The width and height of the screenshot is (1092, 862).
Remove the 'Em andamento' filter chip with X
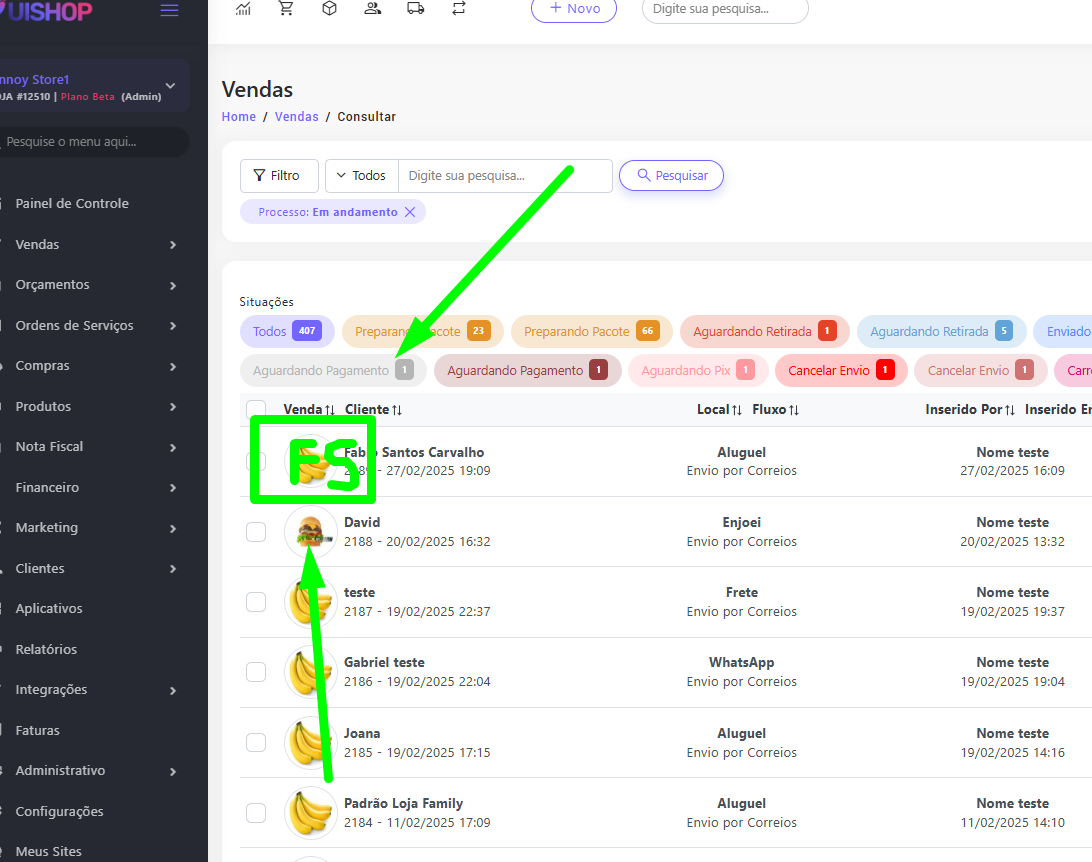[x=410, y=212]
